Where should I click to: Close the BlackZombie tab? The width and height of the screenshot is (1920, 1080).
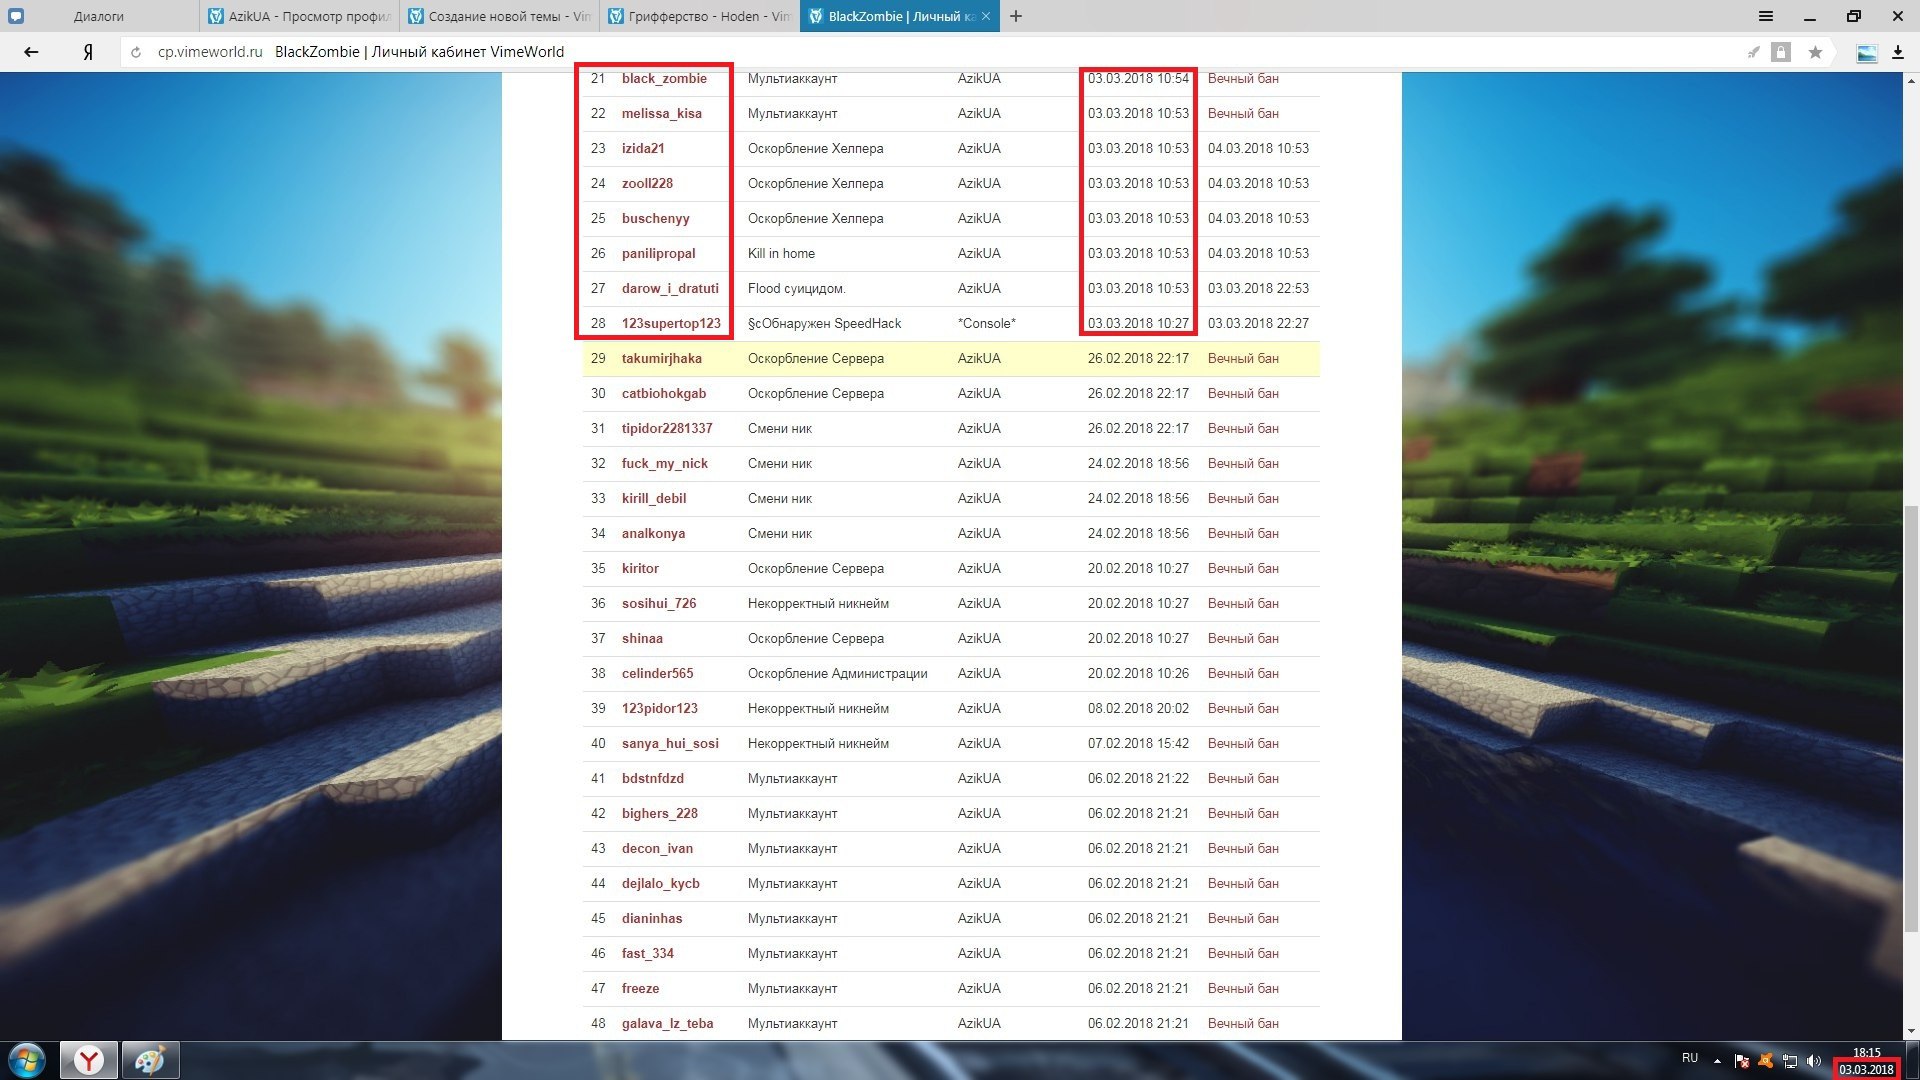pos(986,16)
